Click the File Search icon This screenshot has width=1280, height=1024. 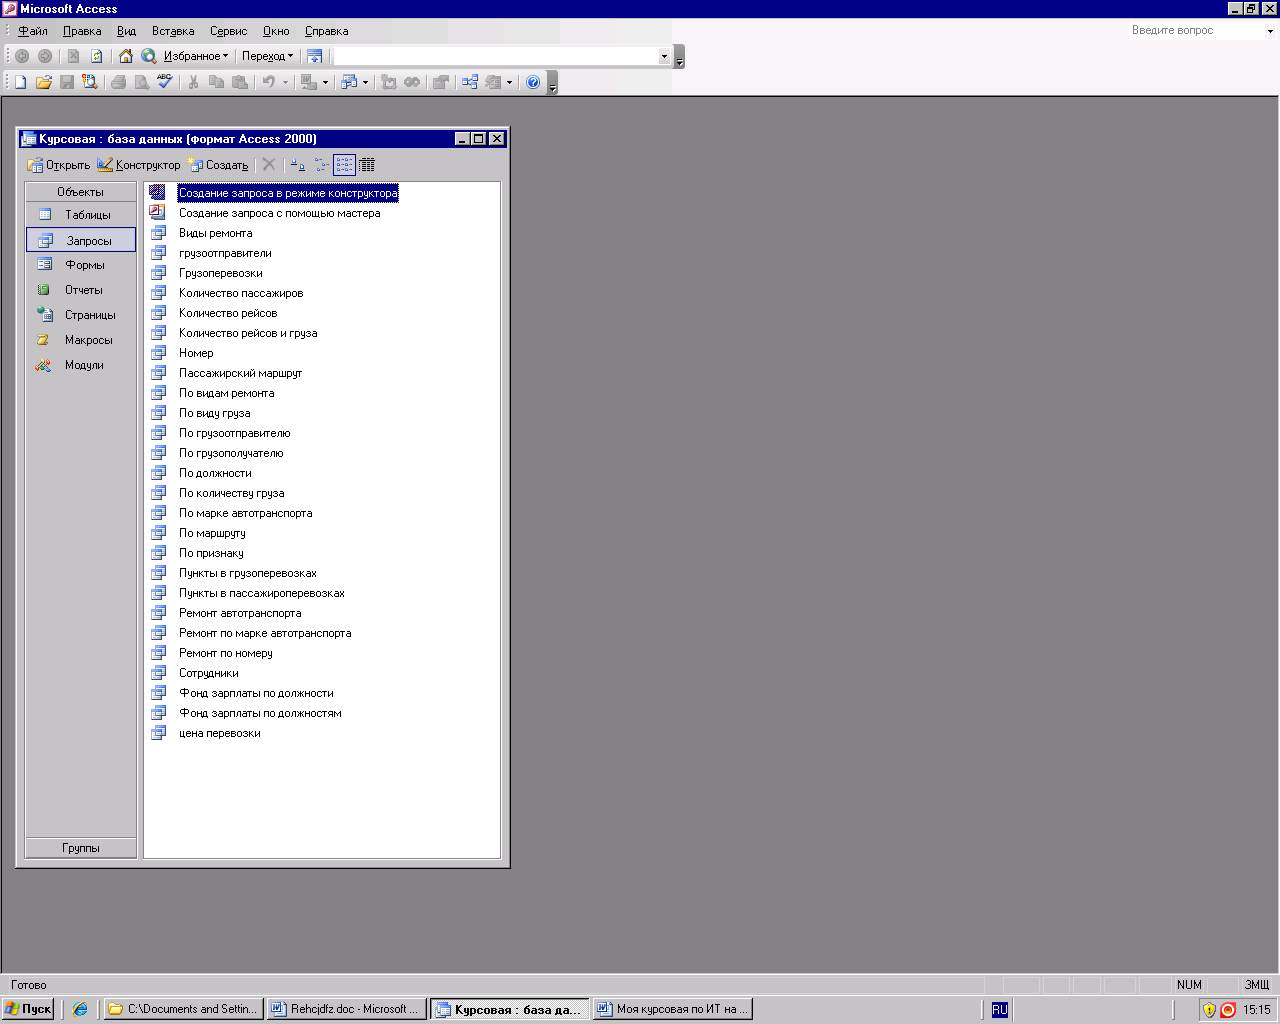[x=90, y=82]
